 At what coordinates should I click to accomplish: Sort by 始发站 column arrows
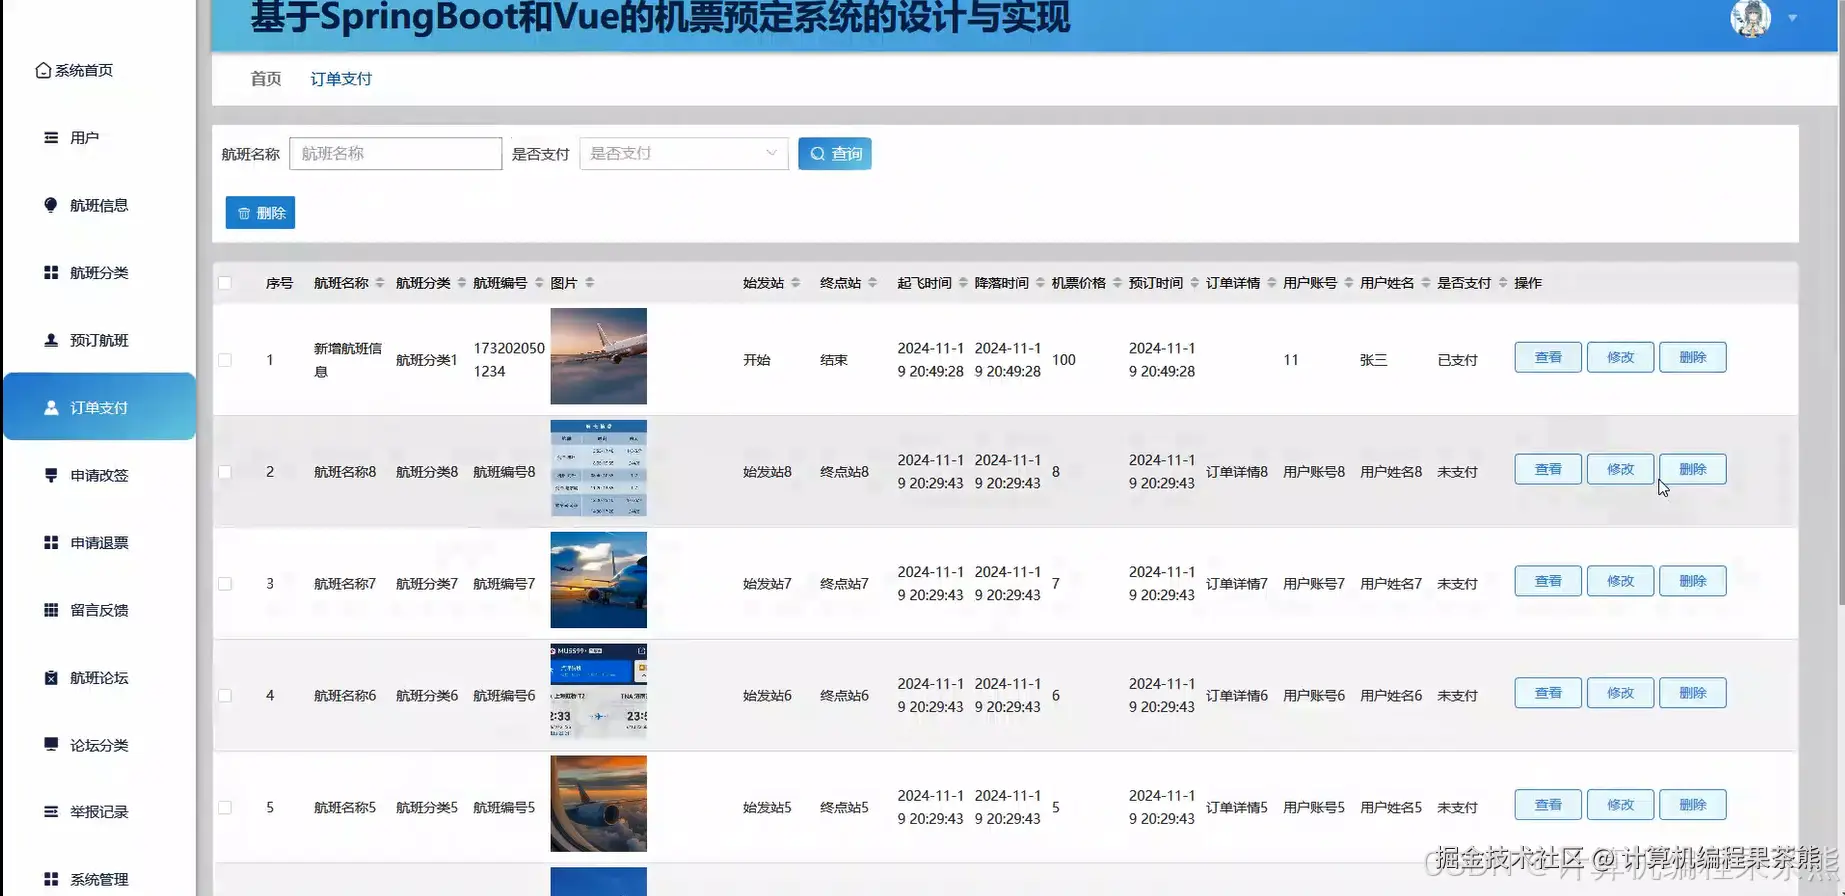pos(796,283)
